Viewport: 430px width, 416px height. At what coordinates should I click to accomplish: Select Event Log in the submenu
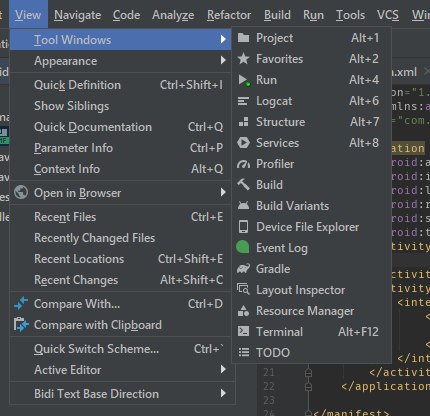pyautogui.click(x=311, y=248)
